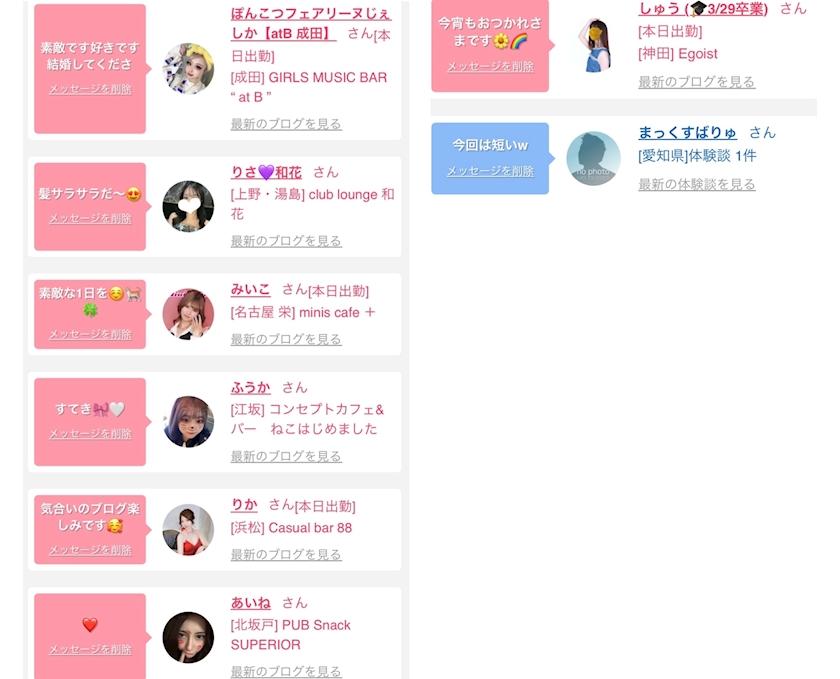Open みいこ's round profile avatar
840x679 pixels.
pyautogui.click(x=188, y=314)
